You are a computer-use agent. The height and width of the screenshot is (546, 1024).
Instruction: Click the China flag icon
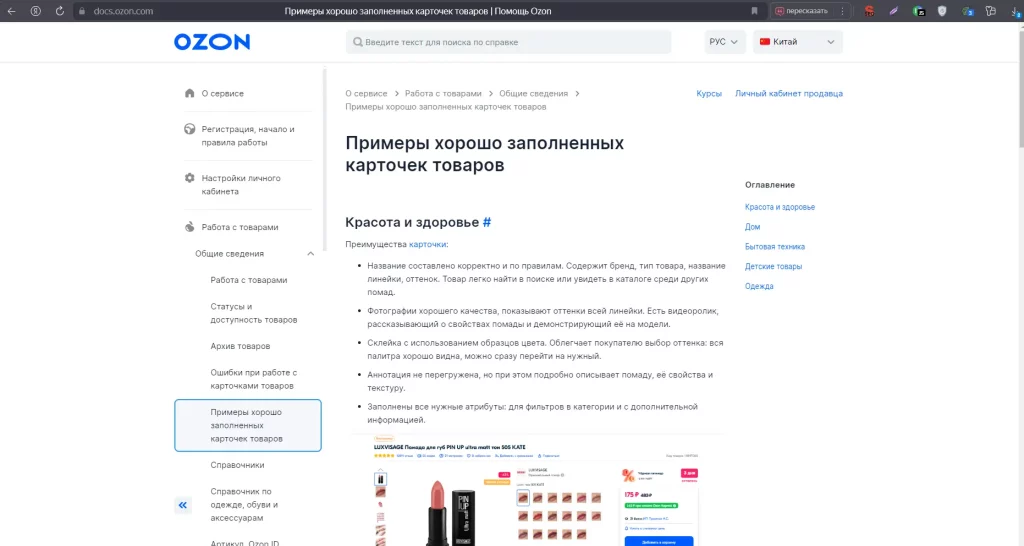click(x=765, y=42)
